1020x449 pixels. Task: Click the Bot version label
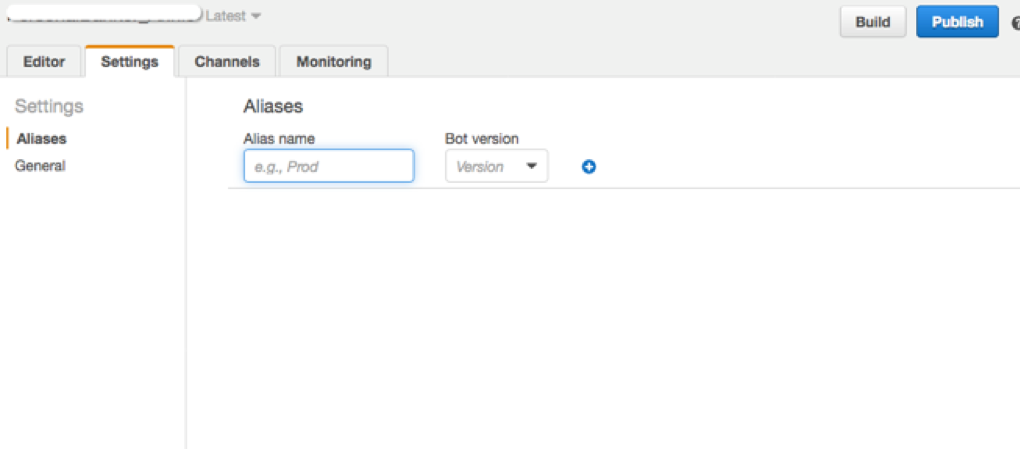482,139
